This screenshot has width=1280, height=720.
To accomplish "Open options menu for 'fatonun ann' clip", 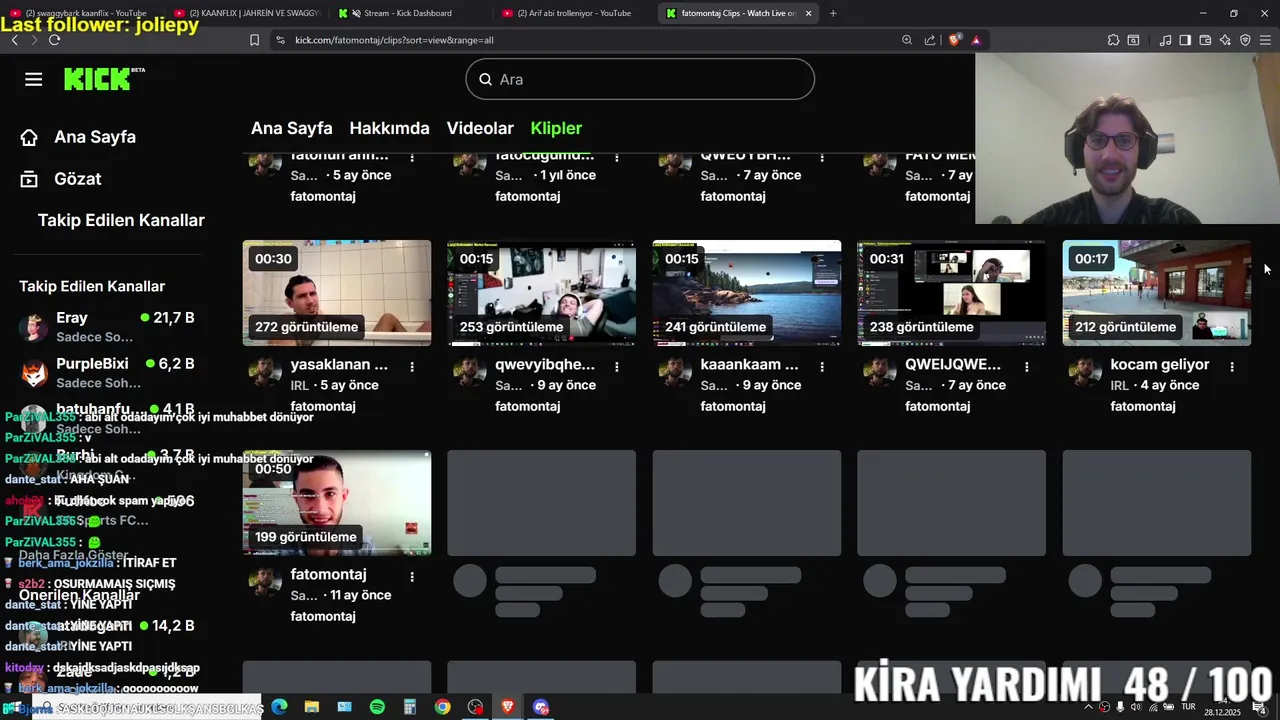I will tap(412, 158).
